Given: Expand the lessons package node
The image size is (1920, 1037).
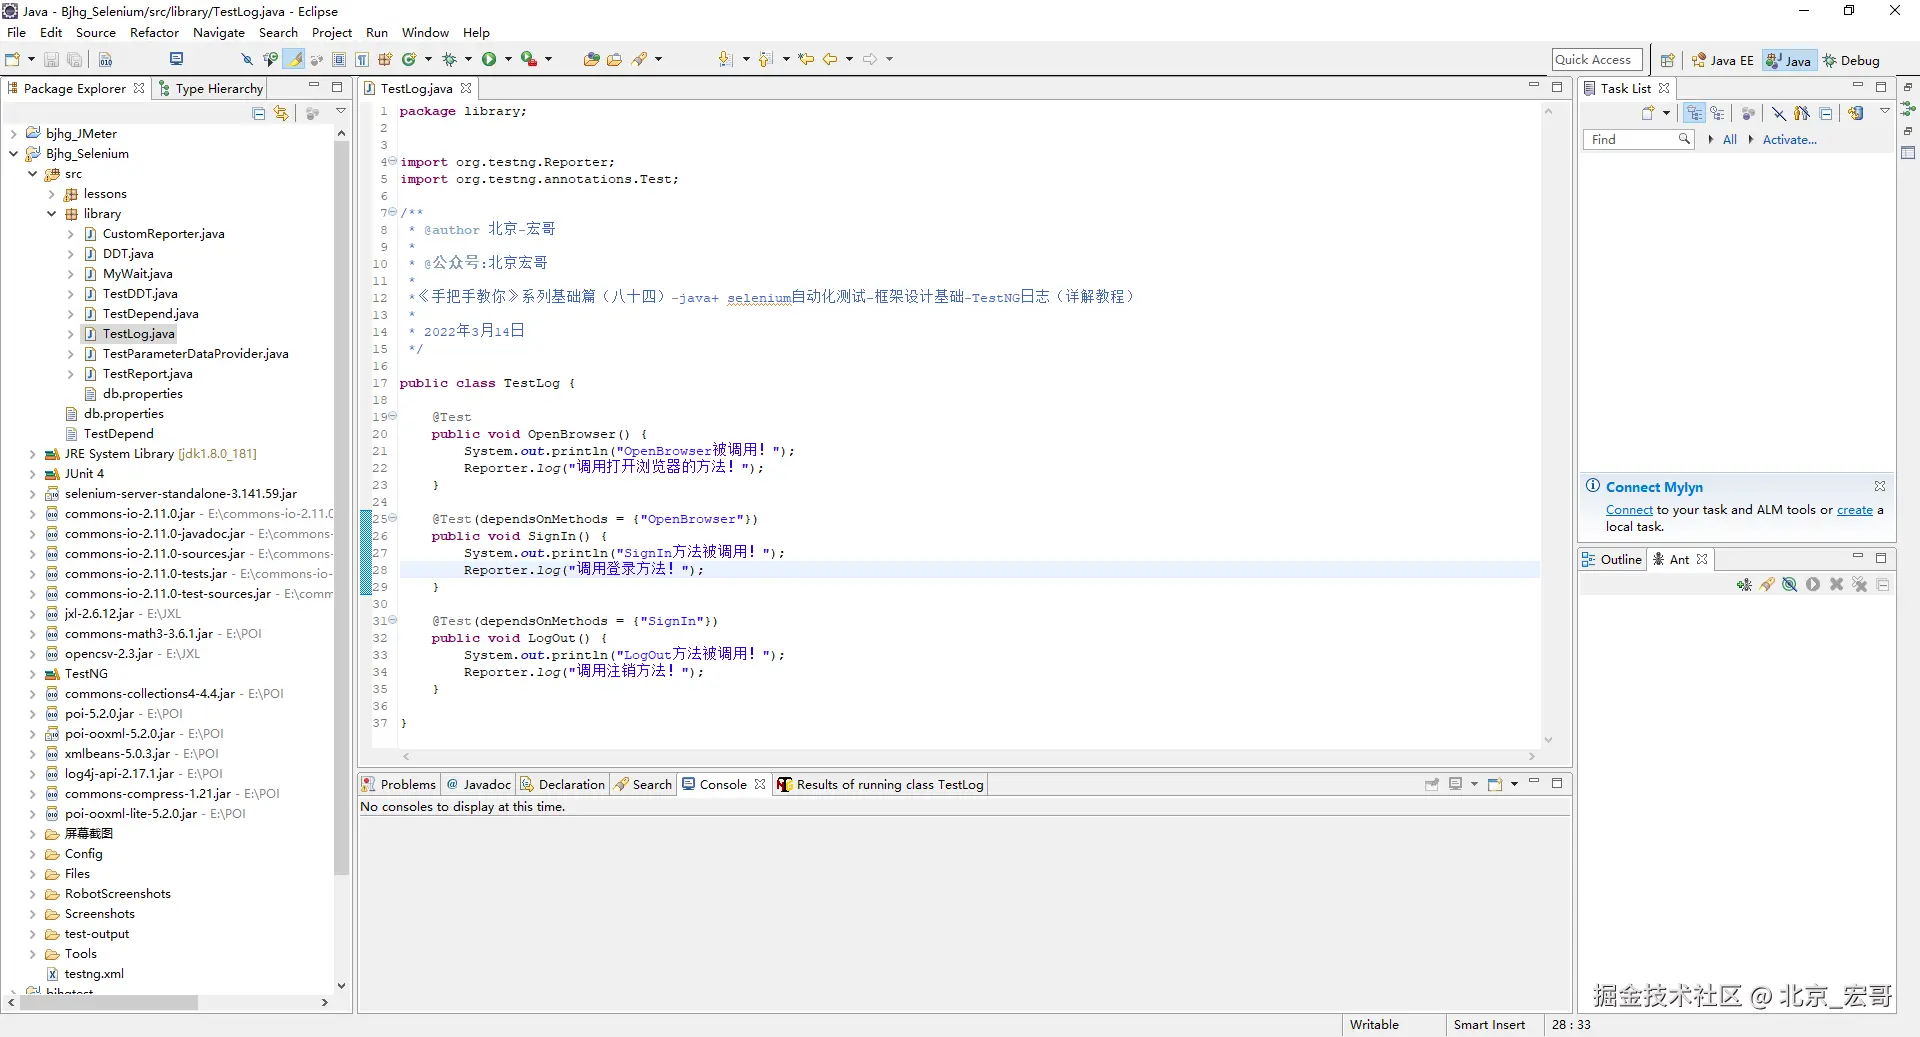Looking at the screenshot, I should click(x=52, y=194).
